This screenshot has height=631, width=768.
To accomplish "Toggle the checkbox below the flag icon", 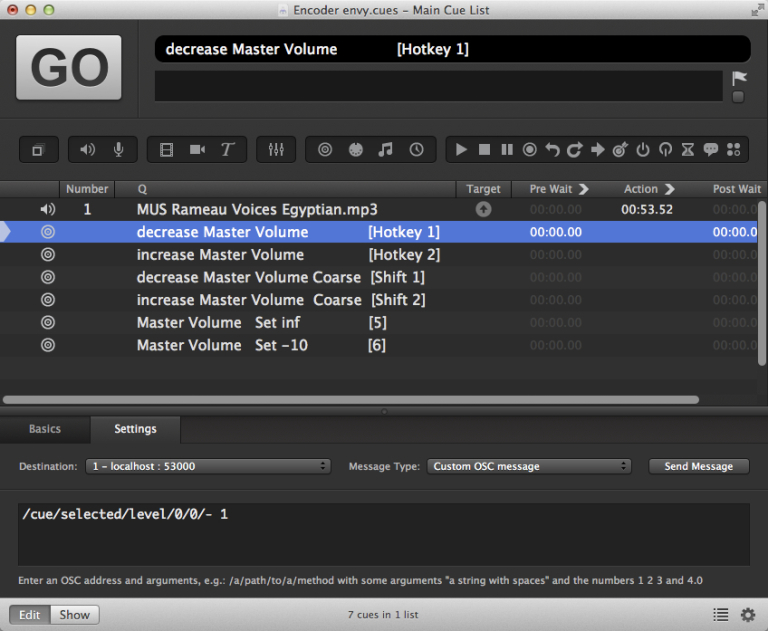I will pos(738,97).
